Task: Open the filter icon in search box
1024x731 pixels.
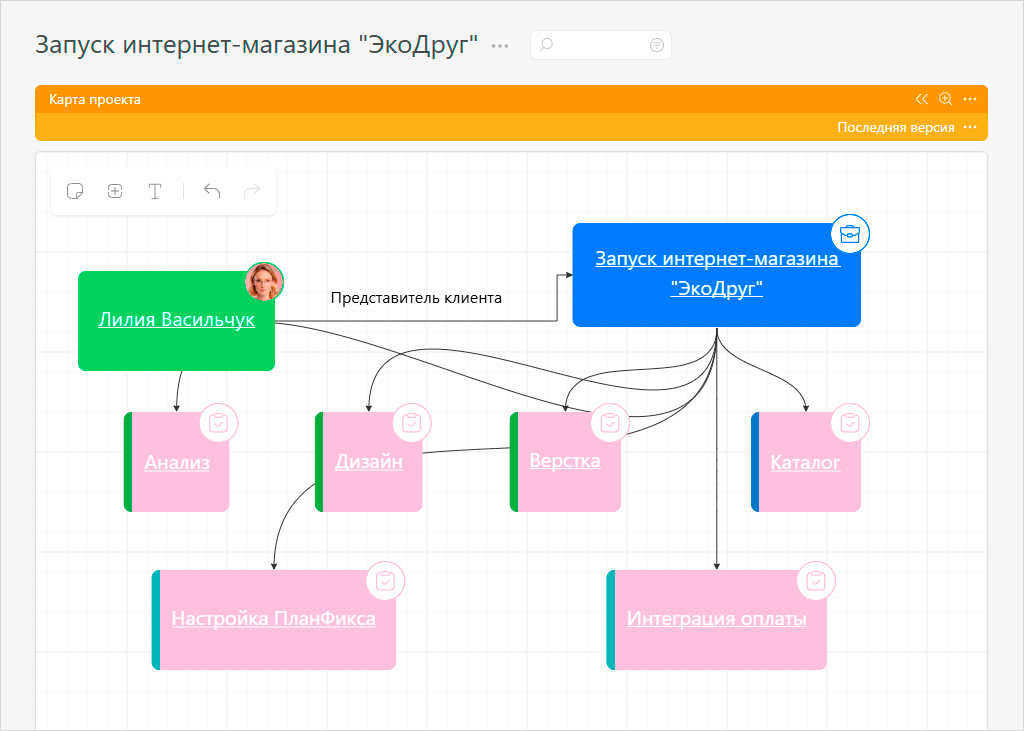Action: coord(656,44)
